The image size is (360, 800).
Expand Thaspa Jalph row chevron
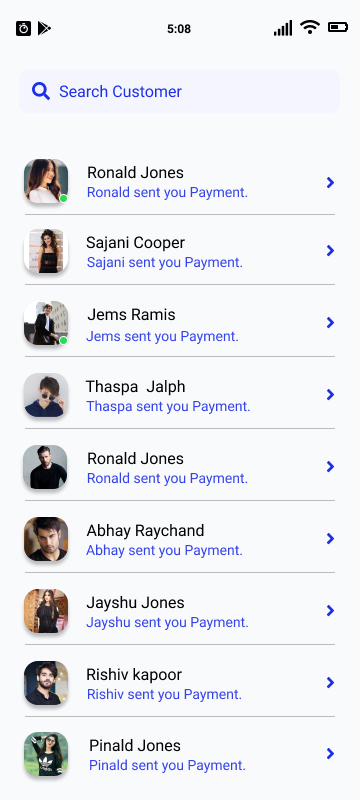pyautogui.click(x=330, y=394)
